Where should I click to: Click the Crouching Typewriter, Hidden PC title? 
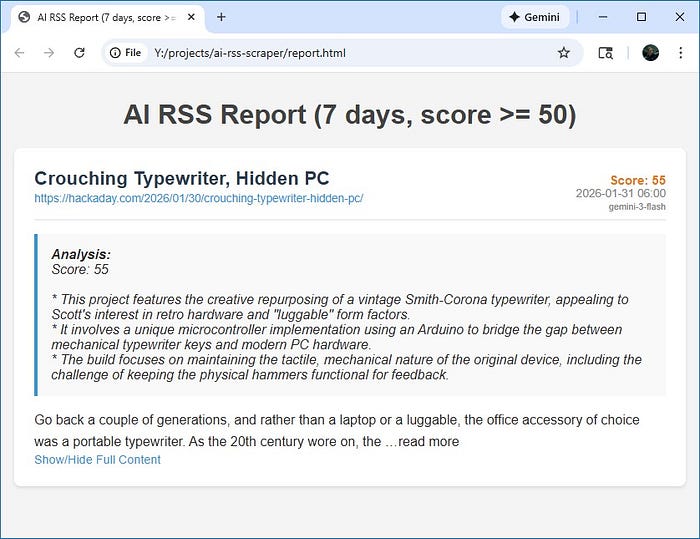(181, 178)
